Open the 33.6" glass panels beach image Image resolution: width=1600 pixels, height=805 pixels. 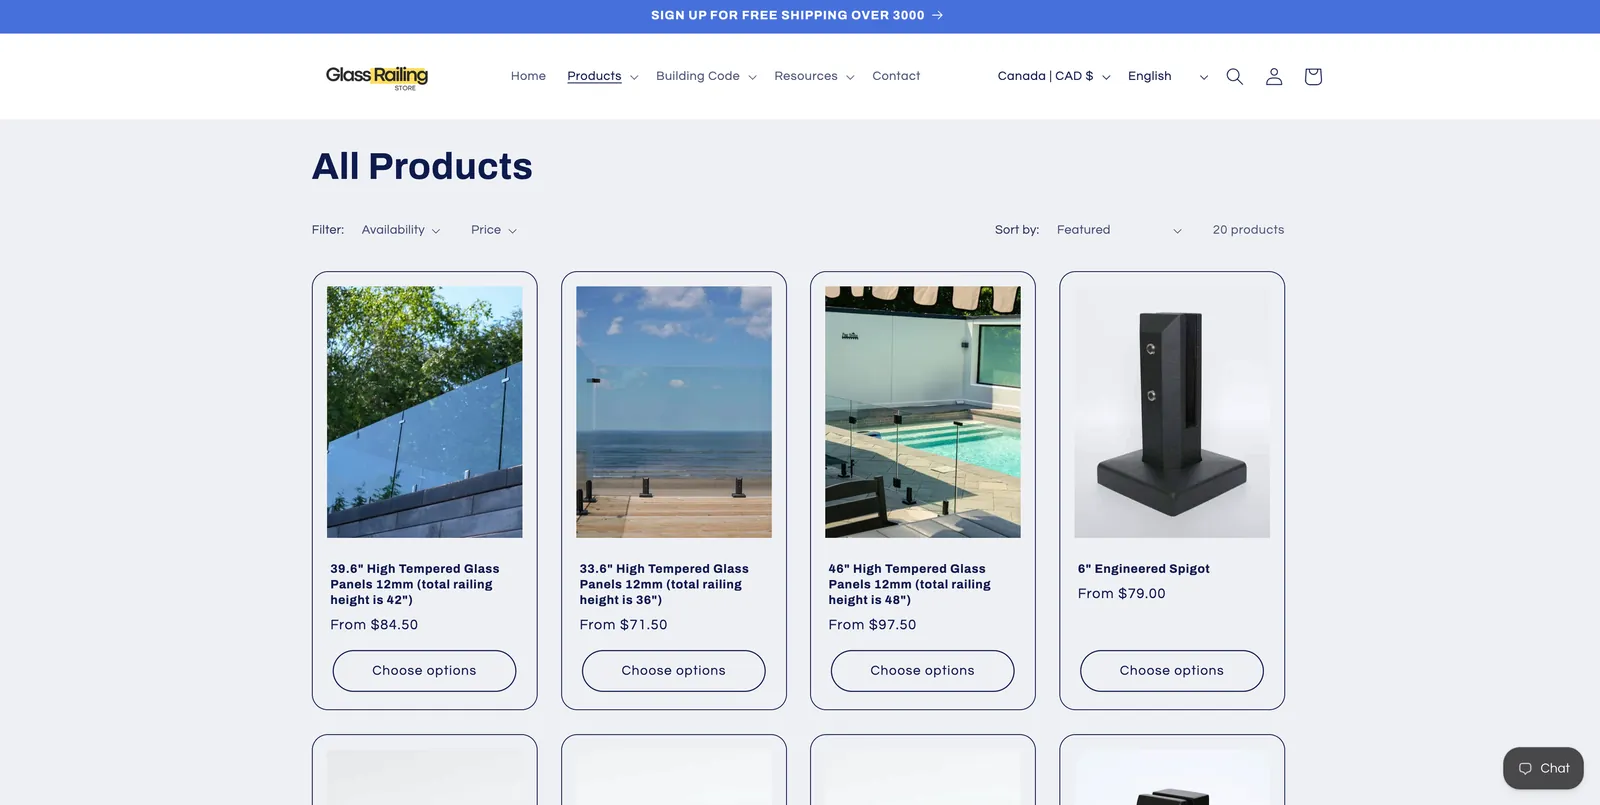[x=674, y=412]
